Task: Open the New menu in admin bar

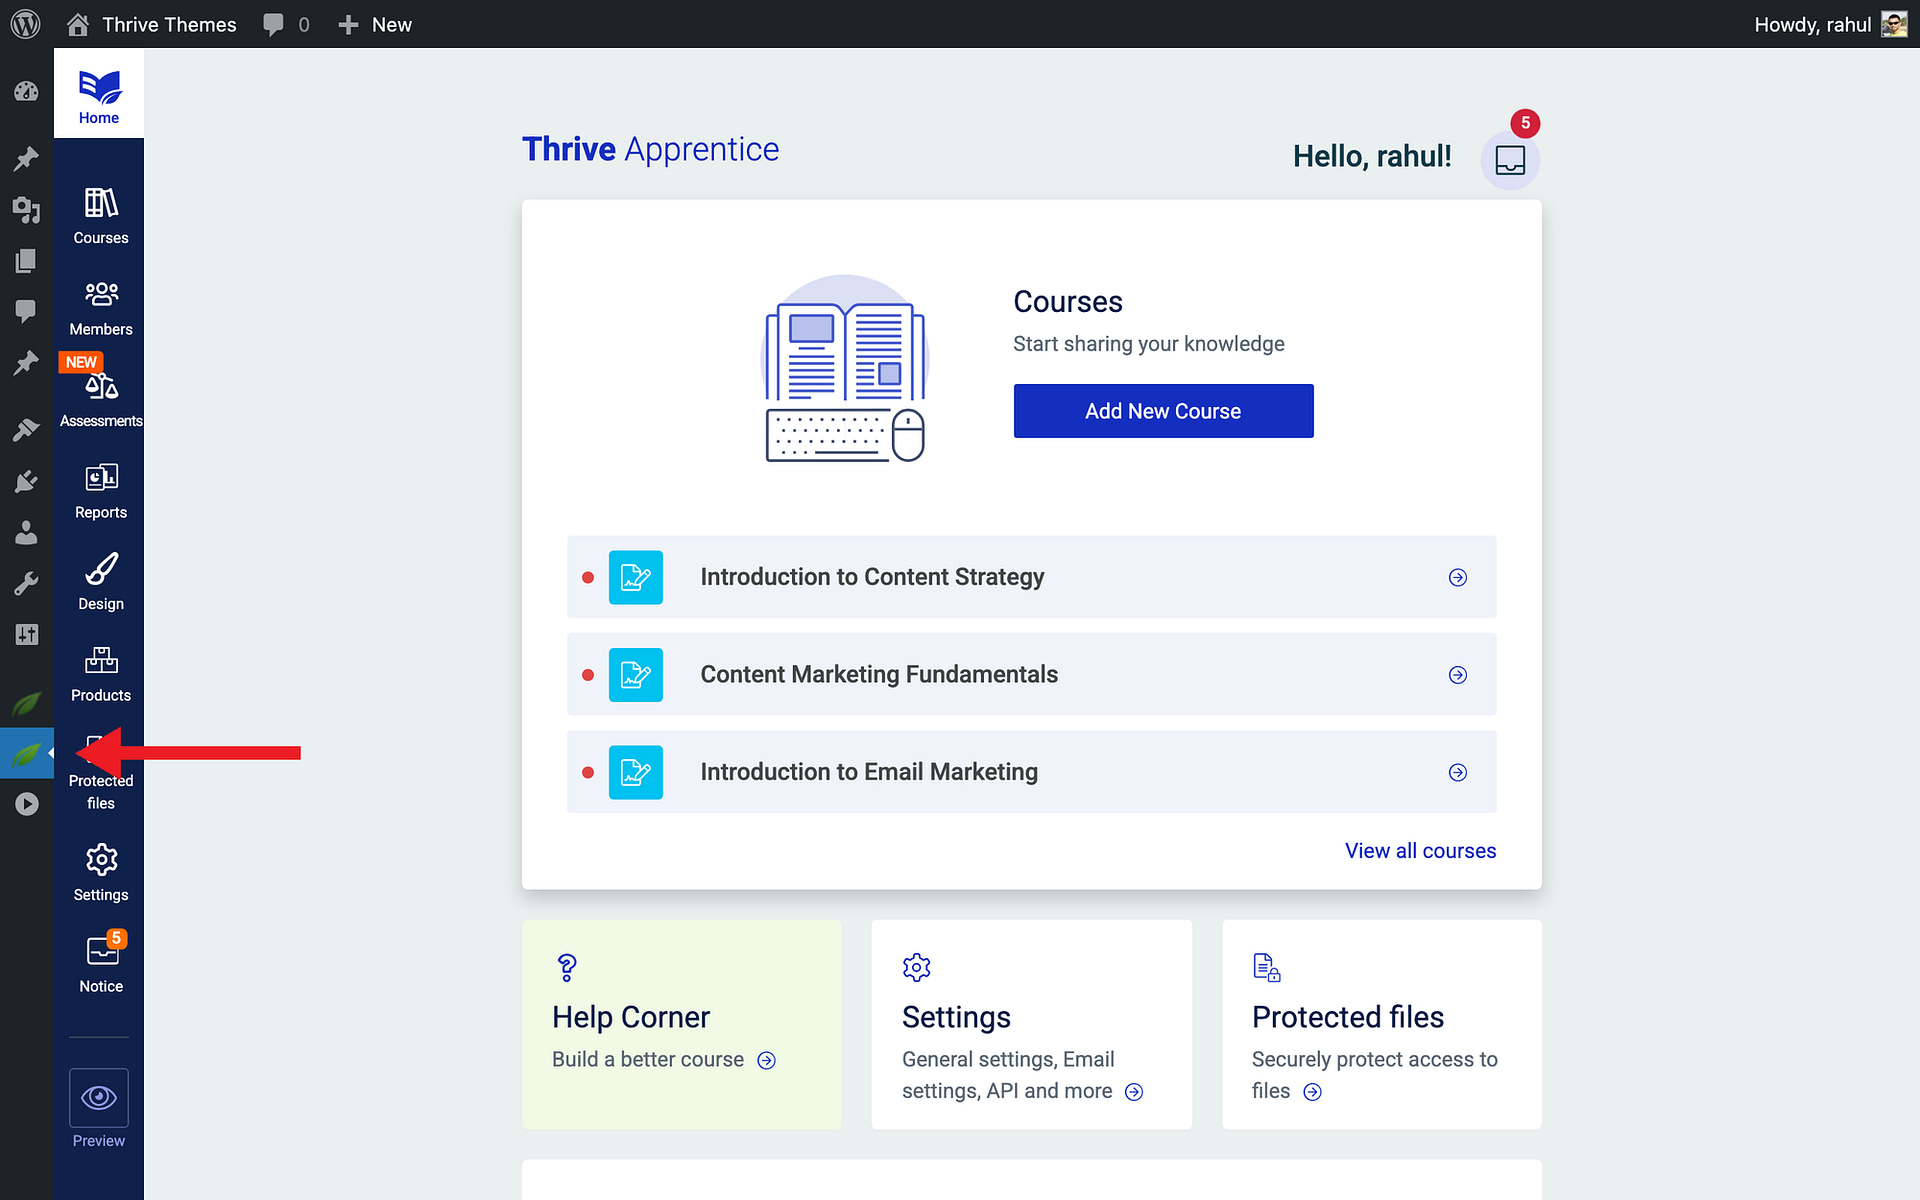Action: point(375,24)
